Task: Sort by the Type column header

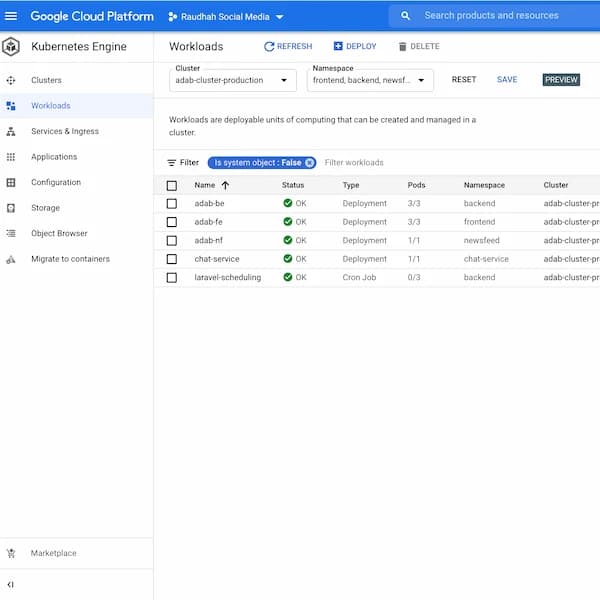Action: click(x=351, y=185)
